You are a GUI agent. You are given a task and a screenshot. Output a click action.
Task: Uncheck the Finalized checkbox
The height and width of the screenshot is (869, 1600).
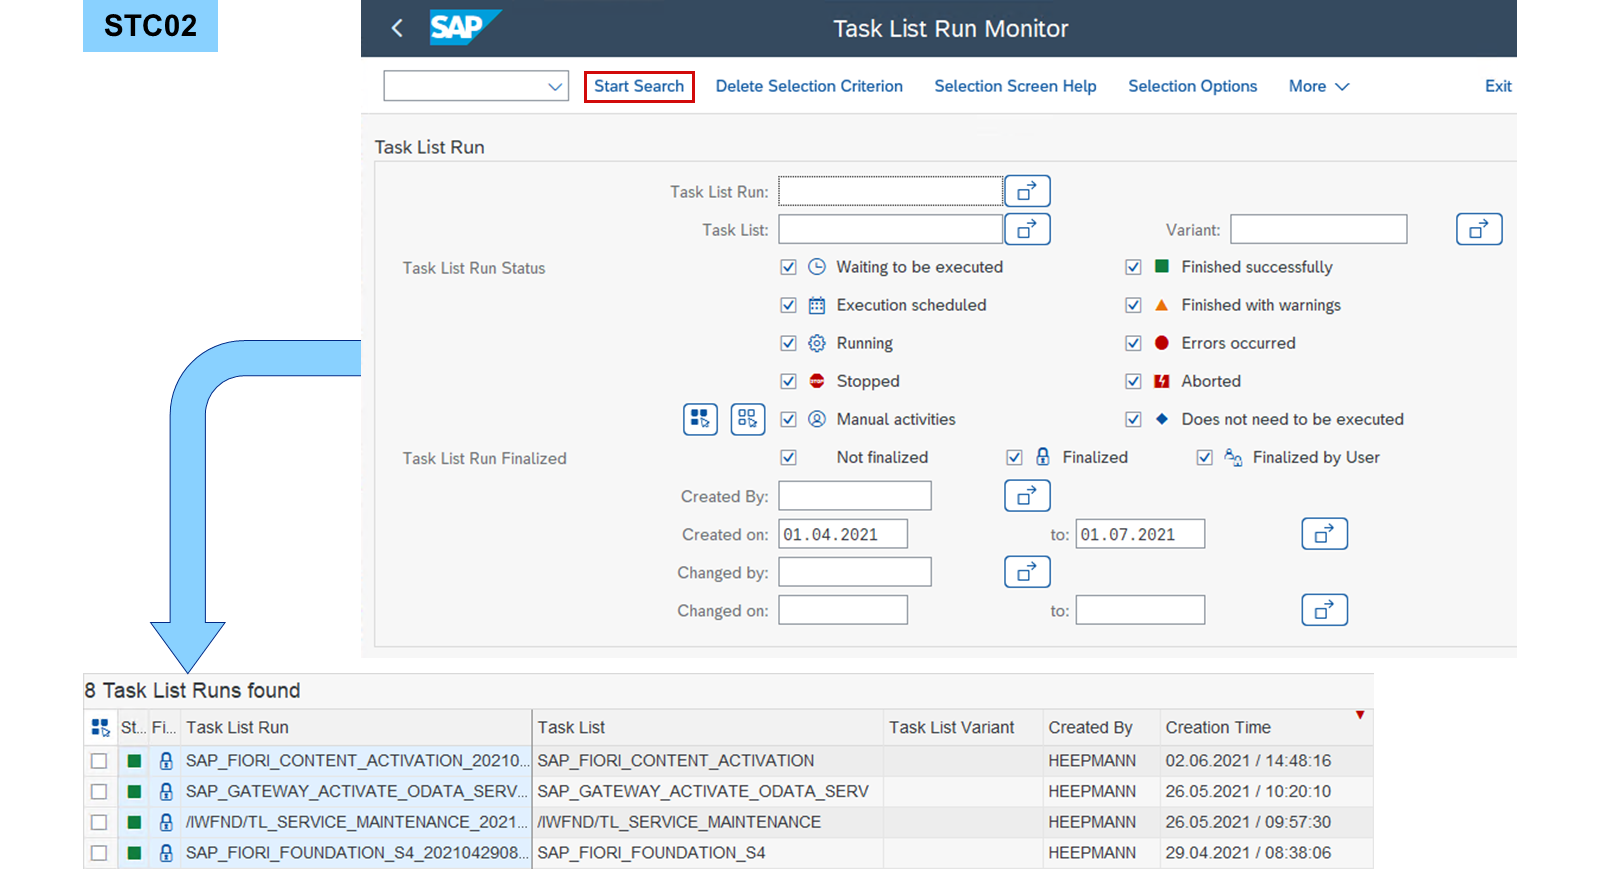1014,457
